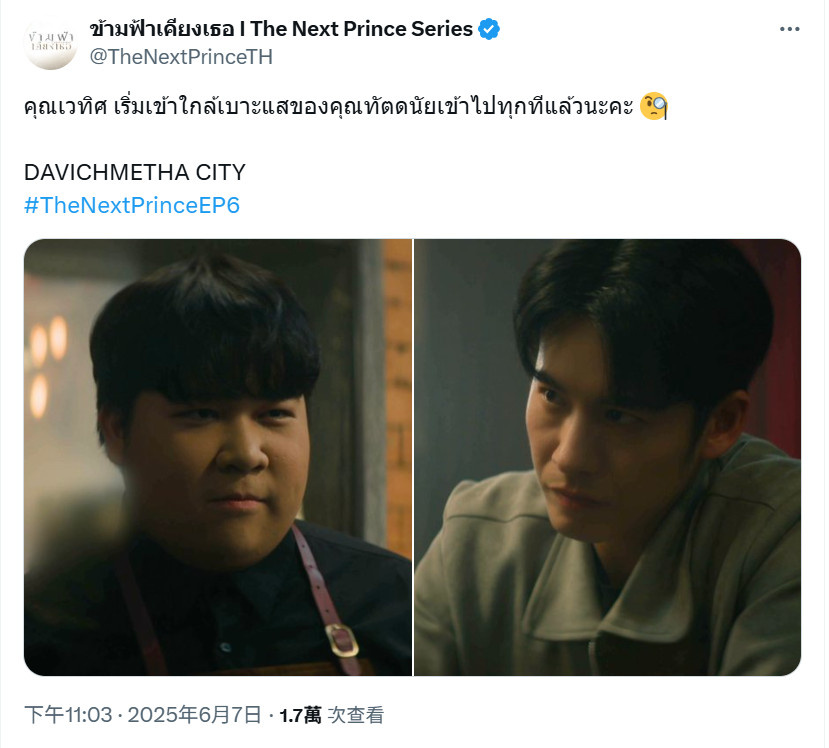Open the left photo with the man in apron

(218, 457)
